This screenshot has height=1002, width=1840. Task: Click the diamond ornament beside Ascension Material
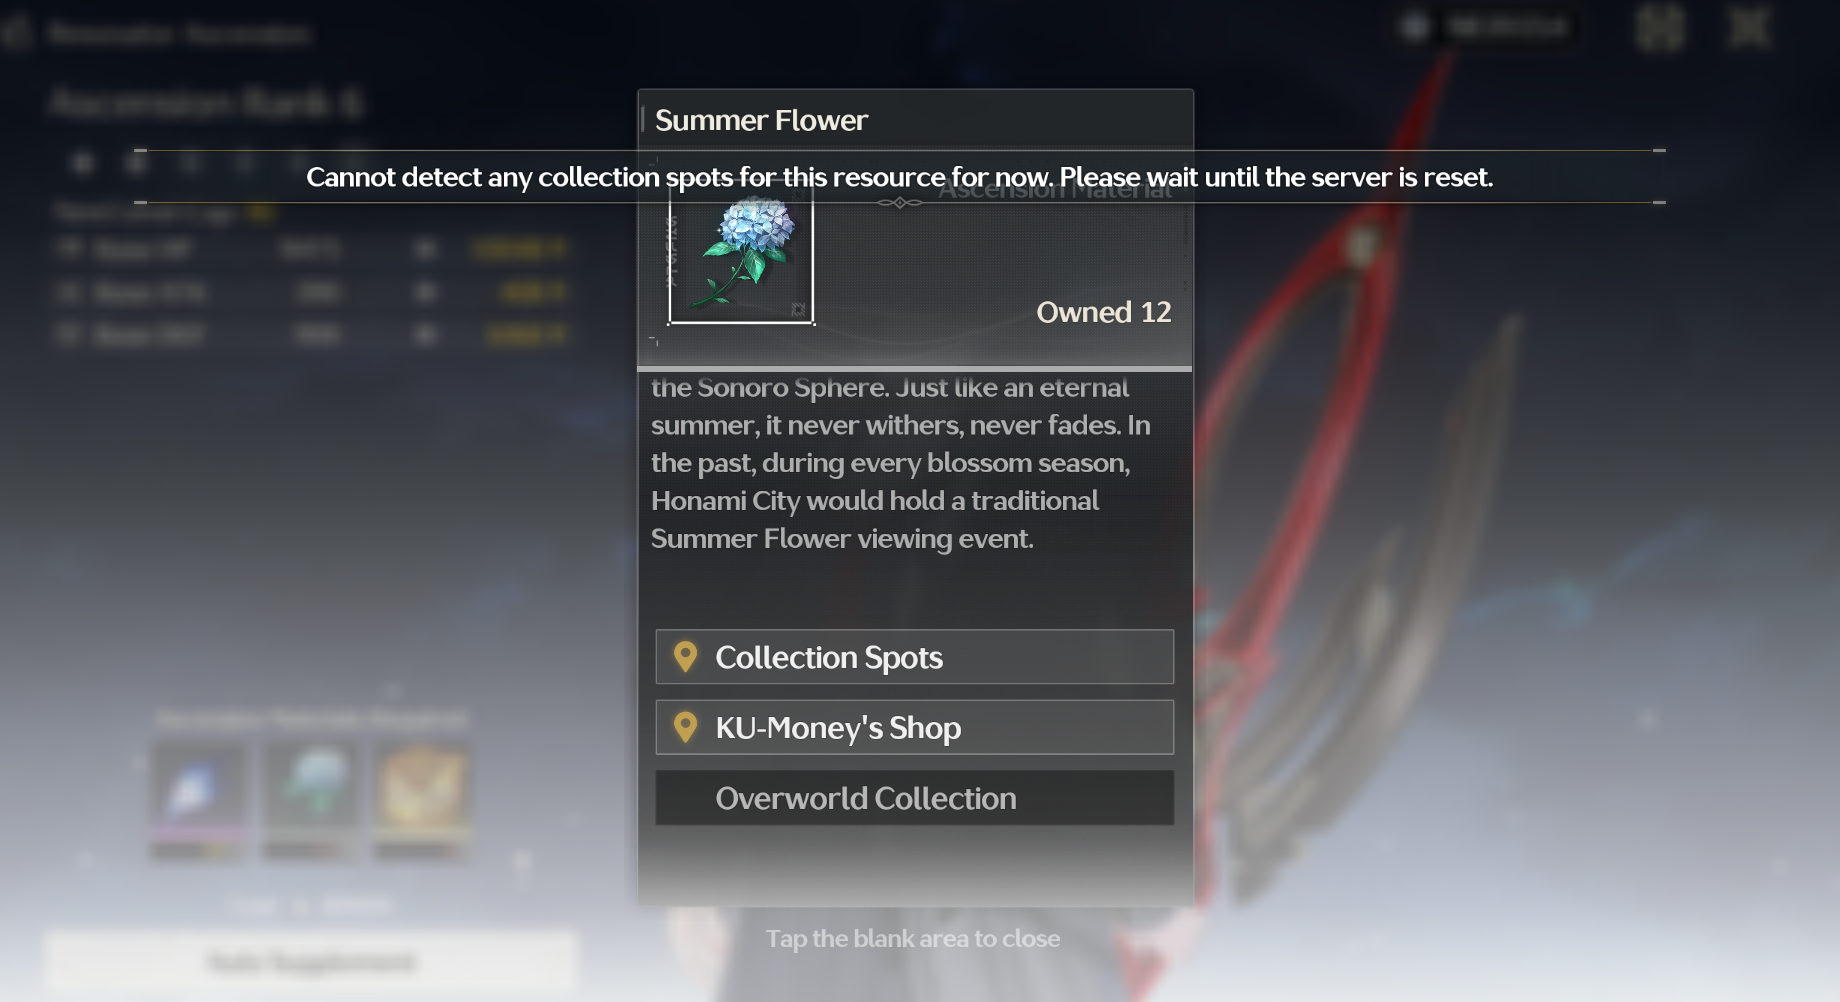click(x=900, y=203)
